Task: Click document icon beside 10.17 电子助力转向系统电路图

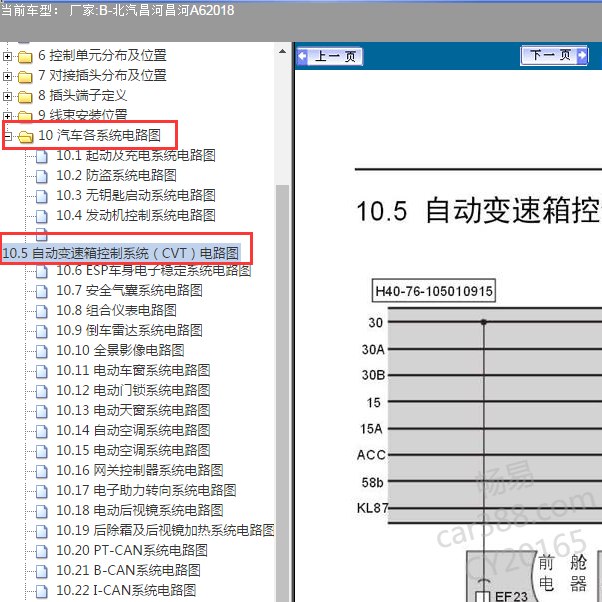Action: coord(41,491)
